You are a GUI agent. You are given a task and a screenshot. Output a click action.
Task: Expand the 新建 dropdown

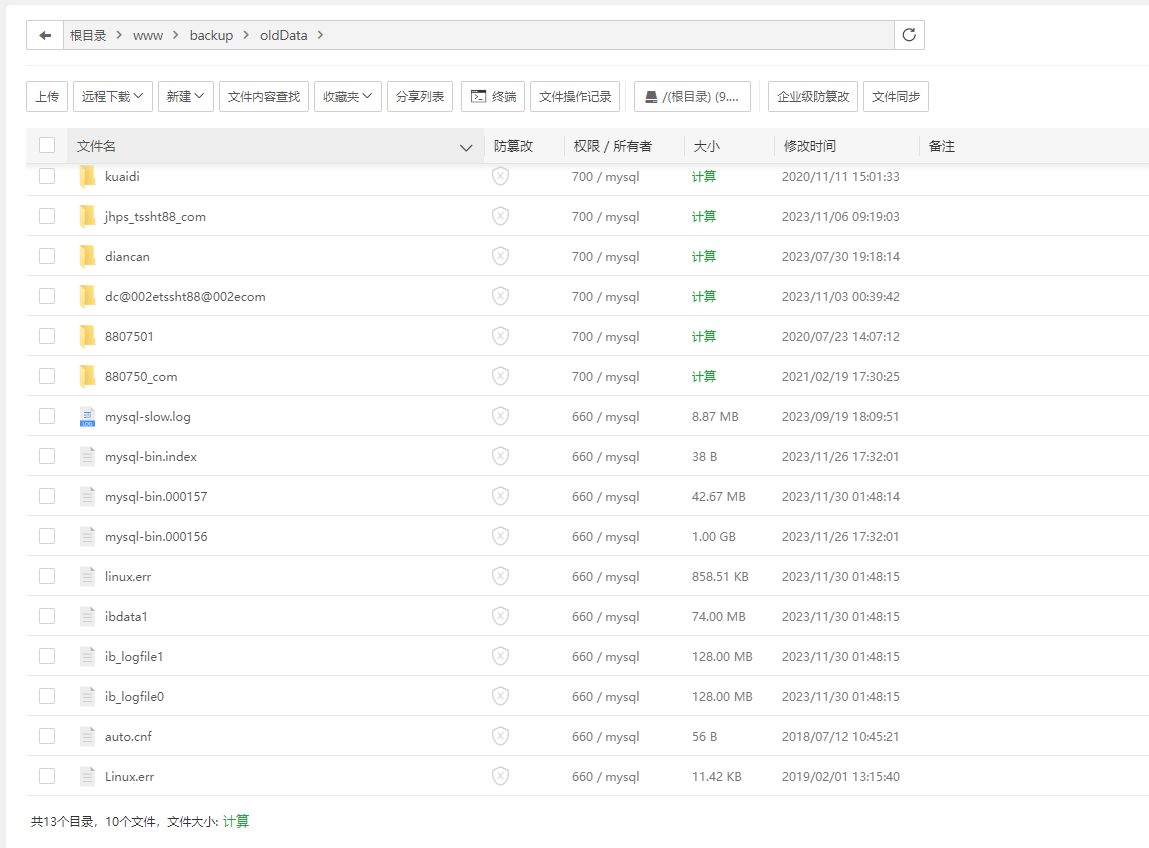click(x=186, y=97)
